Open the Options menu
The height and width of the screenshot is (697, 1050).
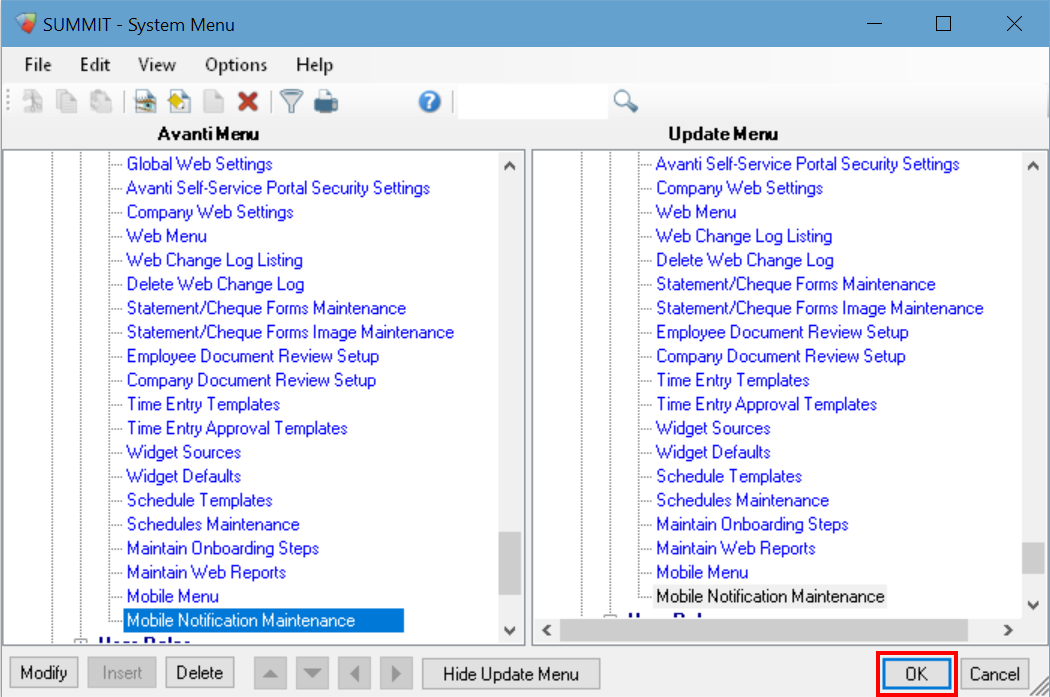tap(236, 65)
